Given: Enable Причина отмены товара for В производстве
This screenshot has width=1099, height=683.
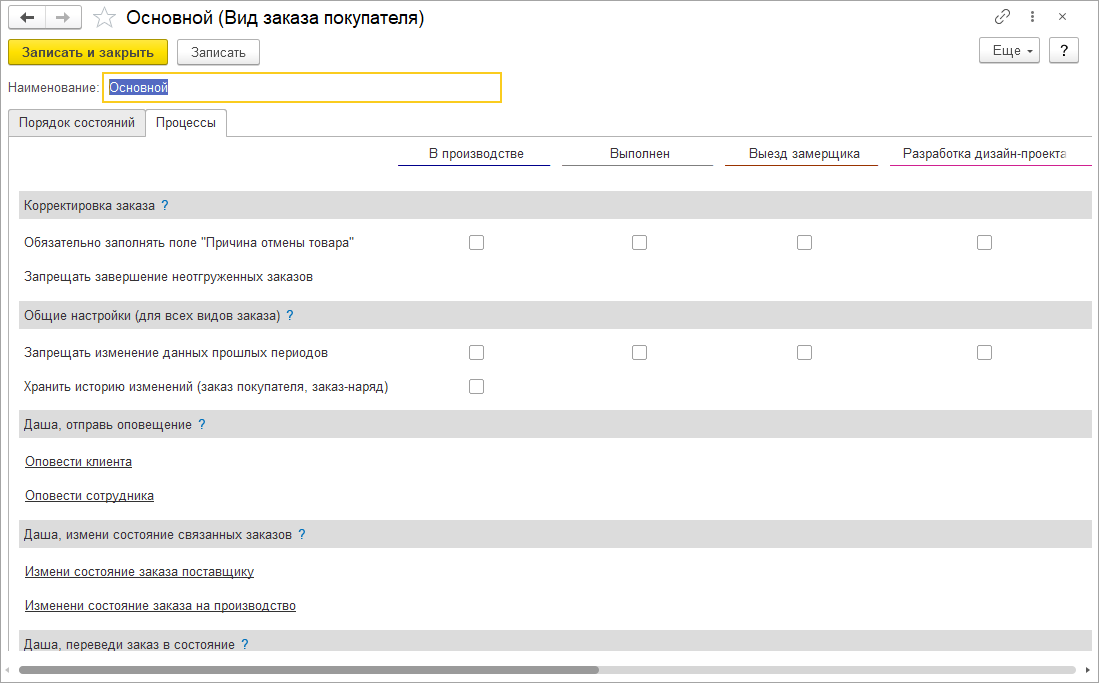Looking at the screenshot, I should [x=476, y=242].
